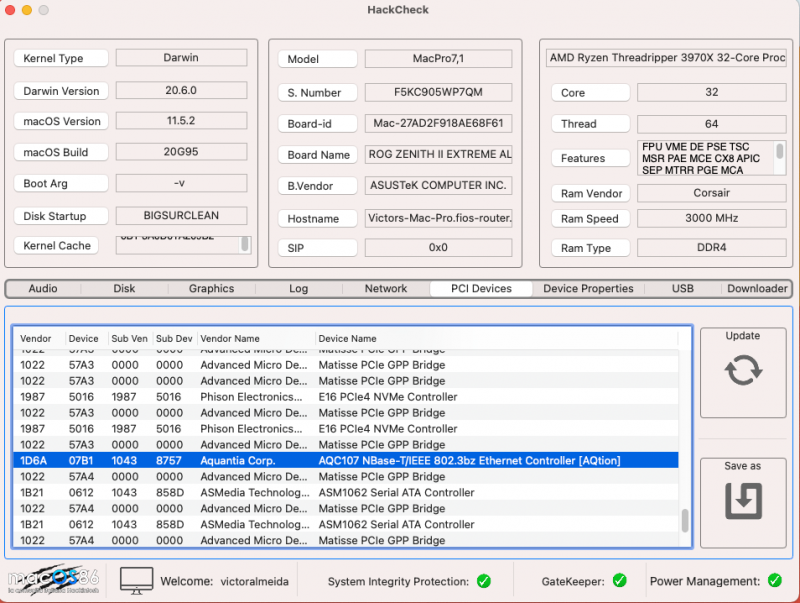800x603 pixels.
Task: Switch to the Audio tab
Action: pyautogui.click(x=42, y=288)
